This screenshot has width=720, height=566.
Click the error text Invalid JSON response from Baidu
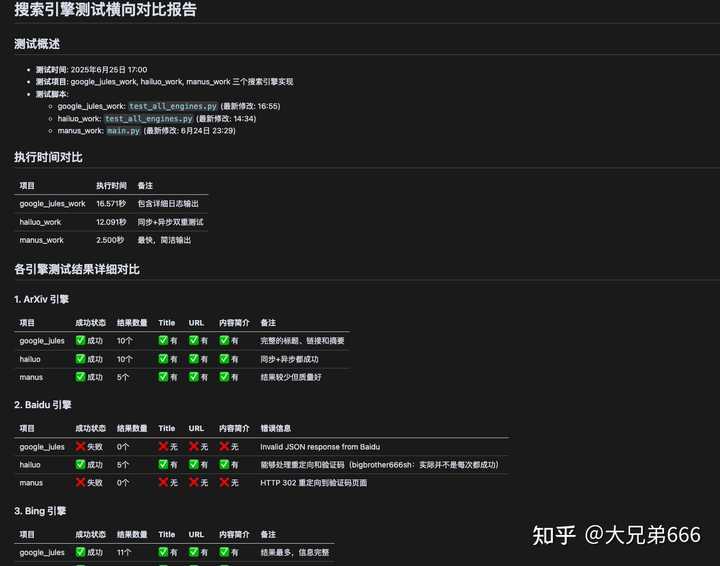(x=320, y=447)
